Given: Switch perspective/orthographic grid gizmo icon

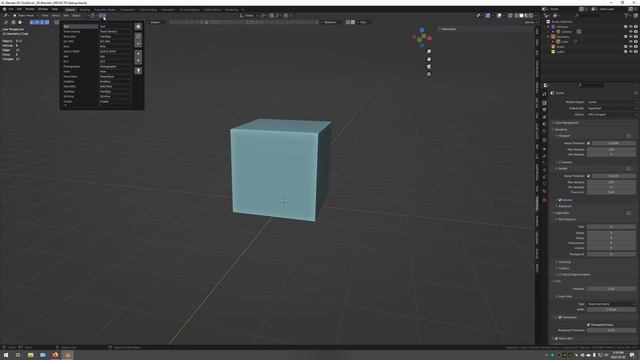Looking at the screenshot, I should 429,74.
